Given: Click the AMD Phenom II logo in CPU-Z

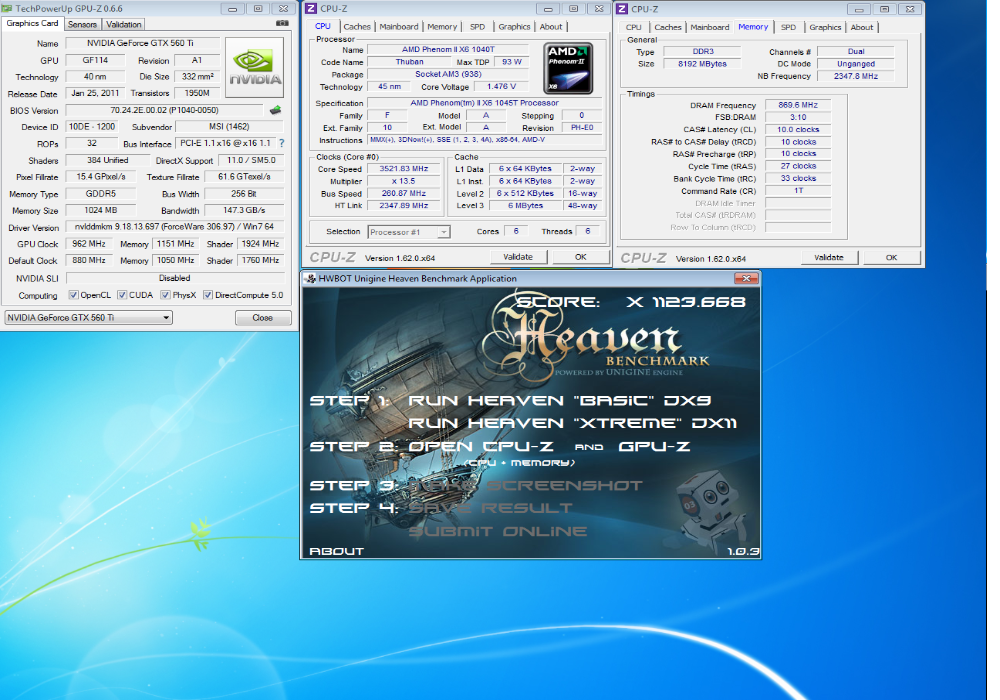Looking at the screenshot, I should tap(568, 68).
